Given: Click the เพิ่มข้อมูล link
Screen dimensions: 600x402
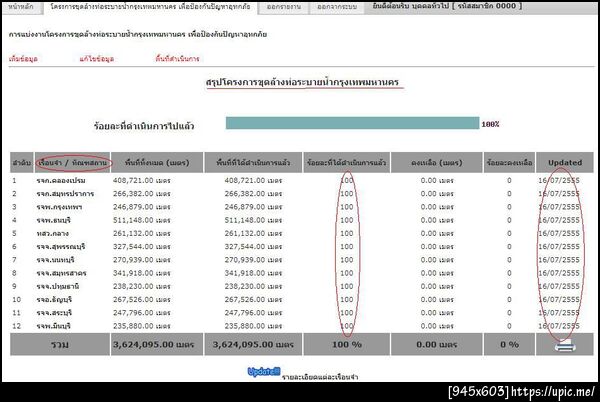Looking at the screenshot, I should click(x=23, y=59).
